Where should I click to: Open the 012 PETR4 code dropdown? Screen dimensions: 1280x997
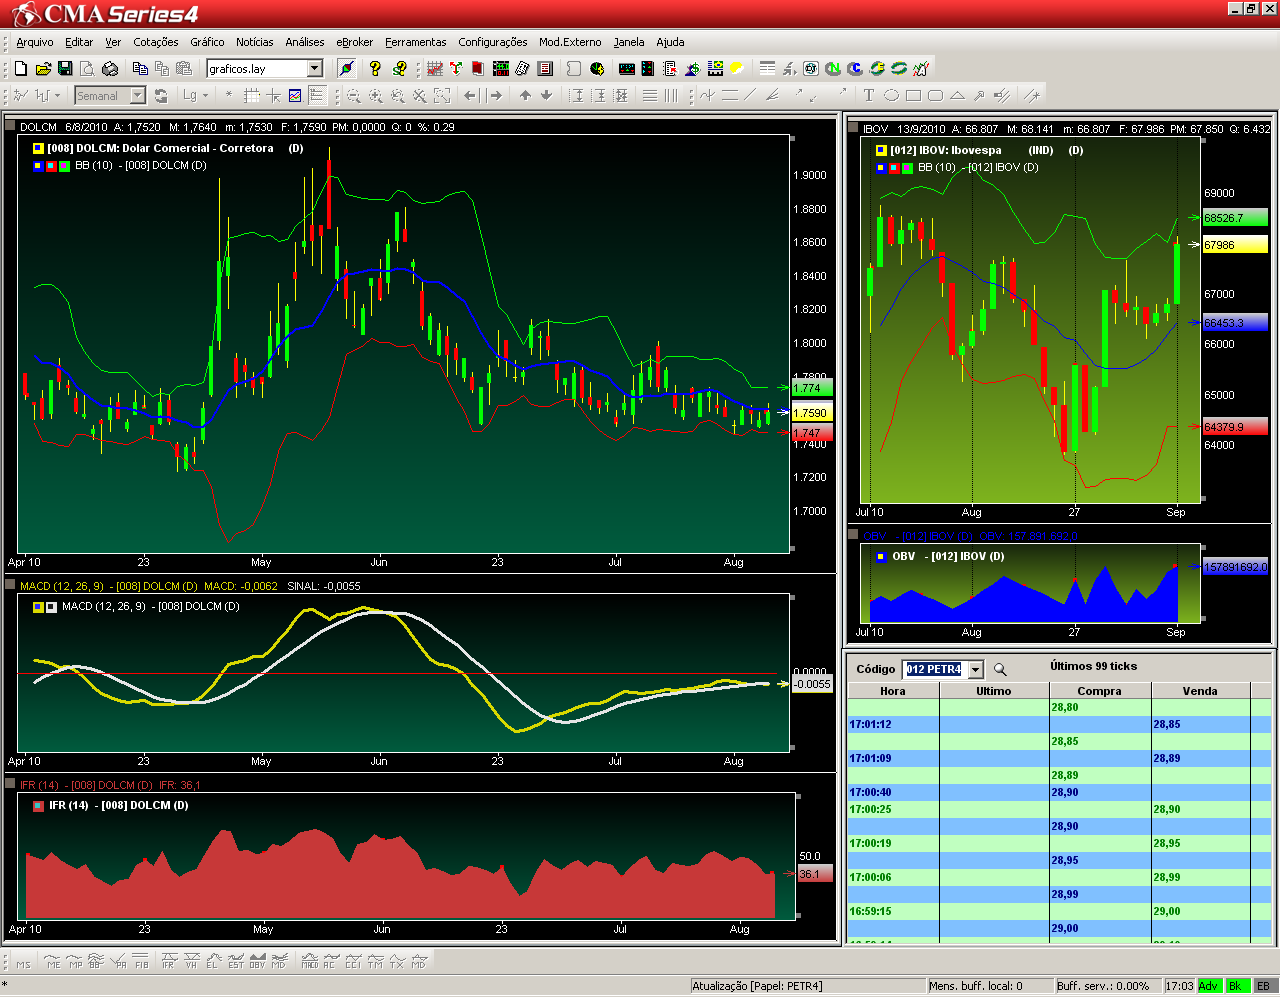976,669
